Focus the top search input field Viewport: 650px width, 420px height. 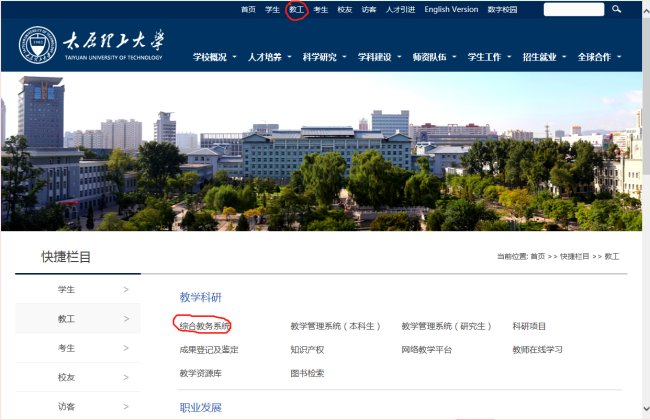574,10
